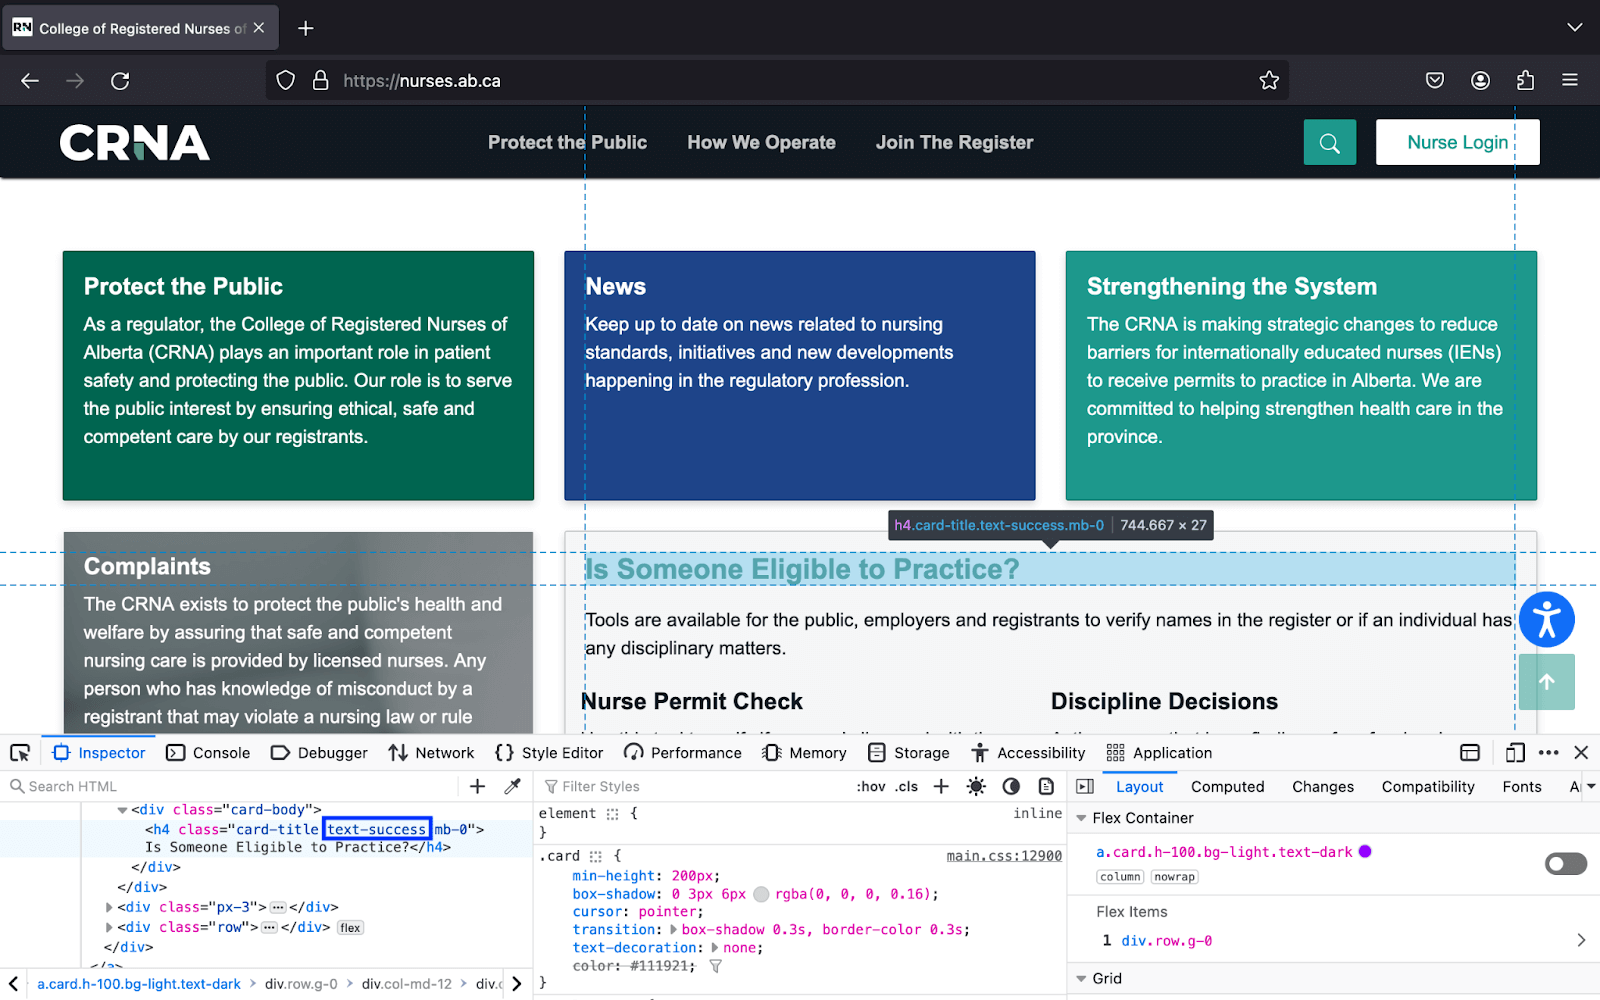Collapse the div card-body node

[122, 810]
